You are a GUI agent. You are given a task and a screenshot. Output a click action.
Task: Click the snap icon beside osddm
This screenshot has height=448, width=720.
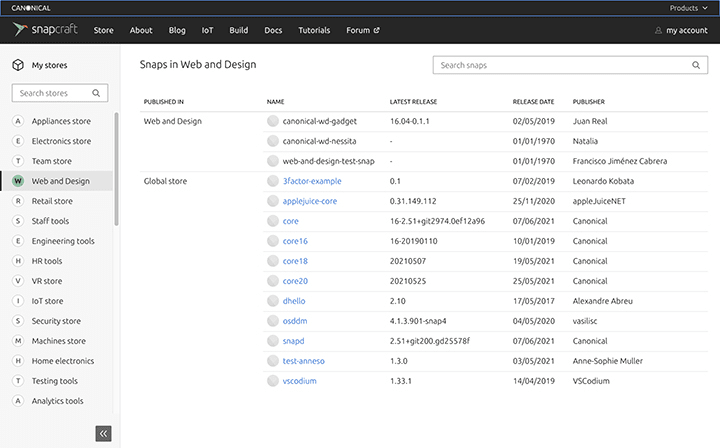[x=273, y=321]
